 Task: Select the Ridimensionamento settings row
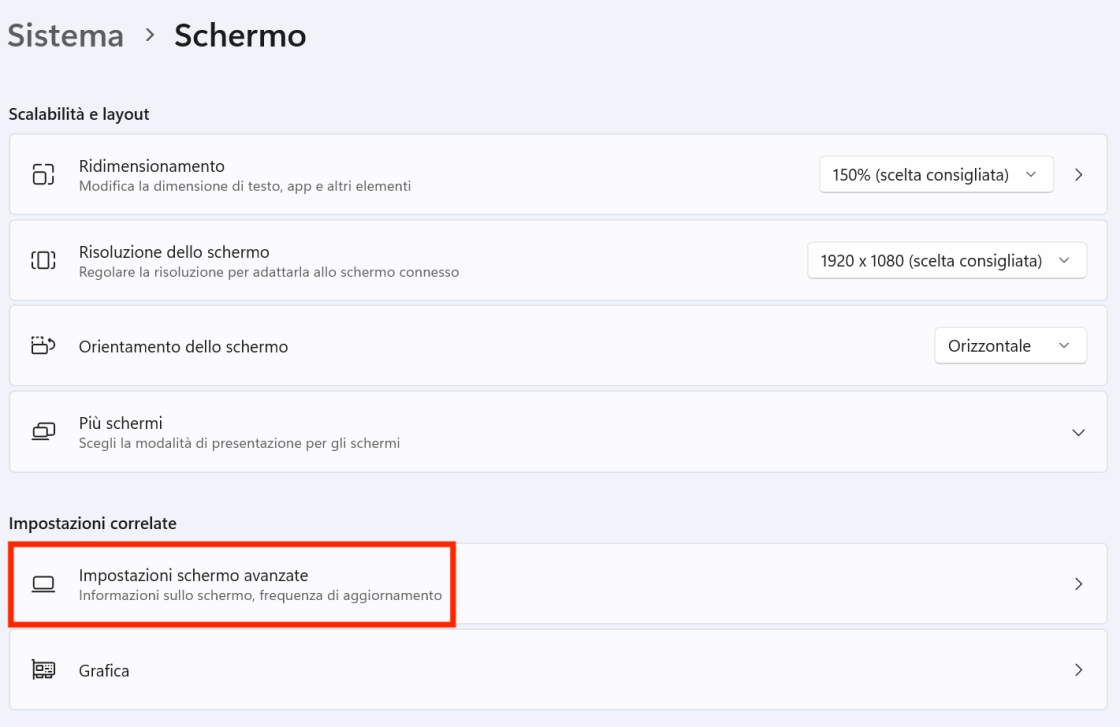point(400,174)
